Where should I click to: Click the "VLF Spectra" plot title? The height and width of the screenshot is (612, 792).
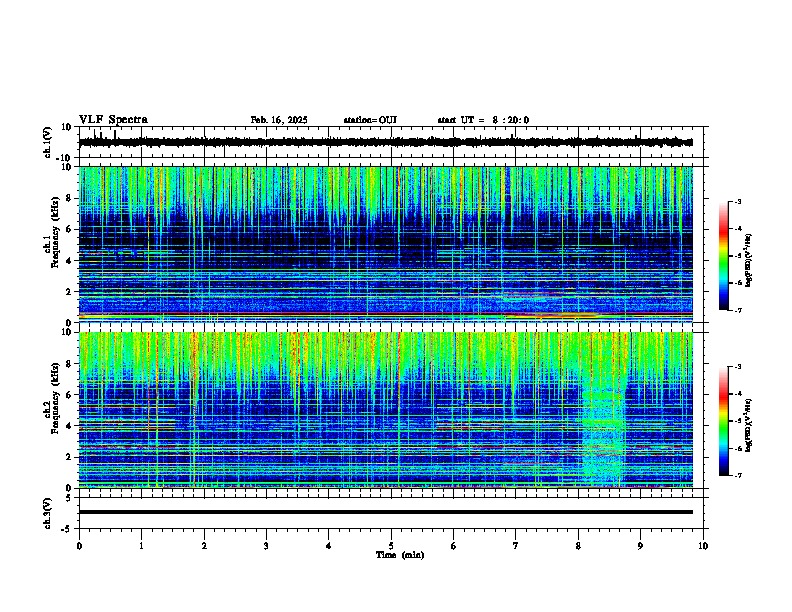pos(113,120)
